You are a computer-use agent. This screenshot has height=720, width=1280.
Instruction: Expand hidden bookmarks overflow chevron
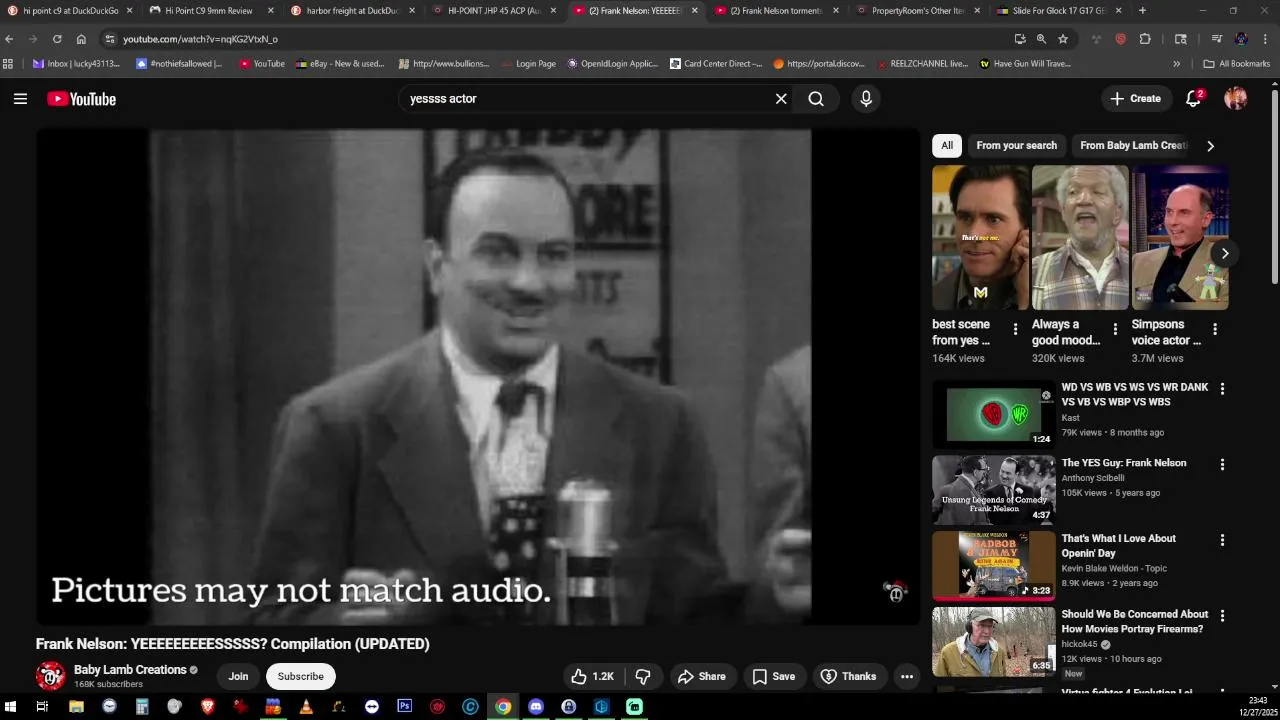tap(1176, 64)
